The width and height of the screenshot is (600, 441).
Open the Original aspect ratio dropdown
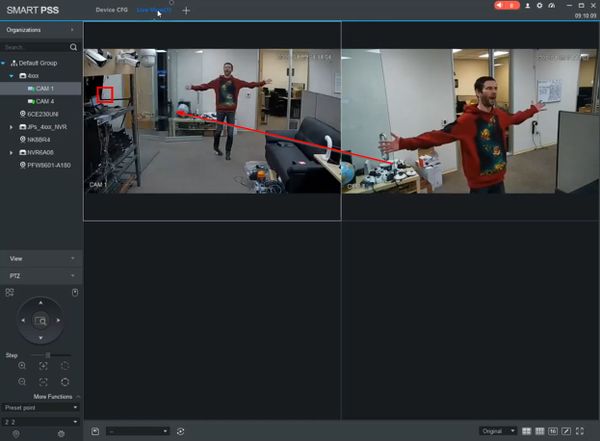coord(498,430)
